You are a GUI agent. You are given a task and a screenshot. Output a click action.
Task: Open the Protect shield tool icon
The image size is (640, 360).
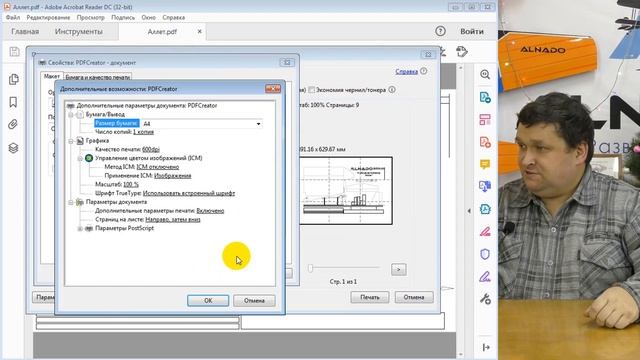click(x=485, y=254)
